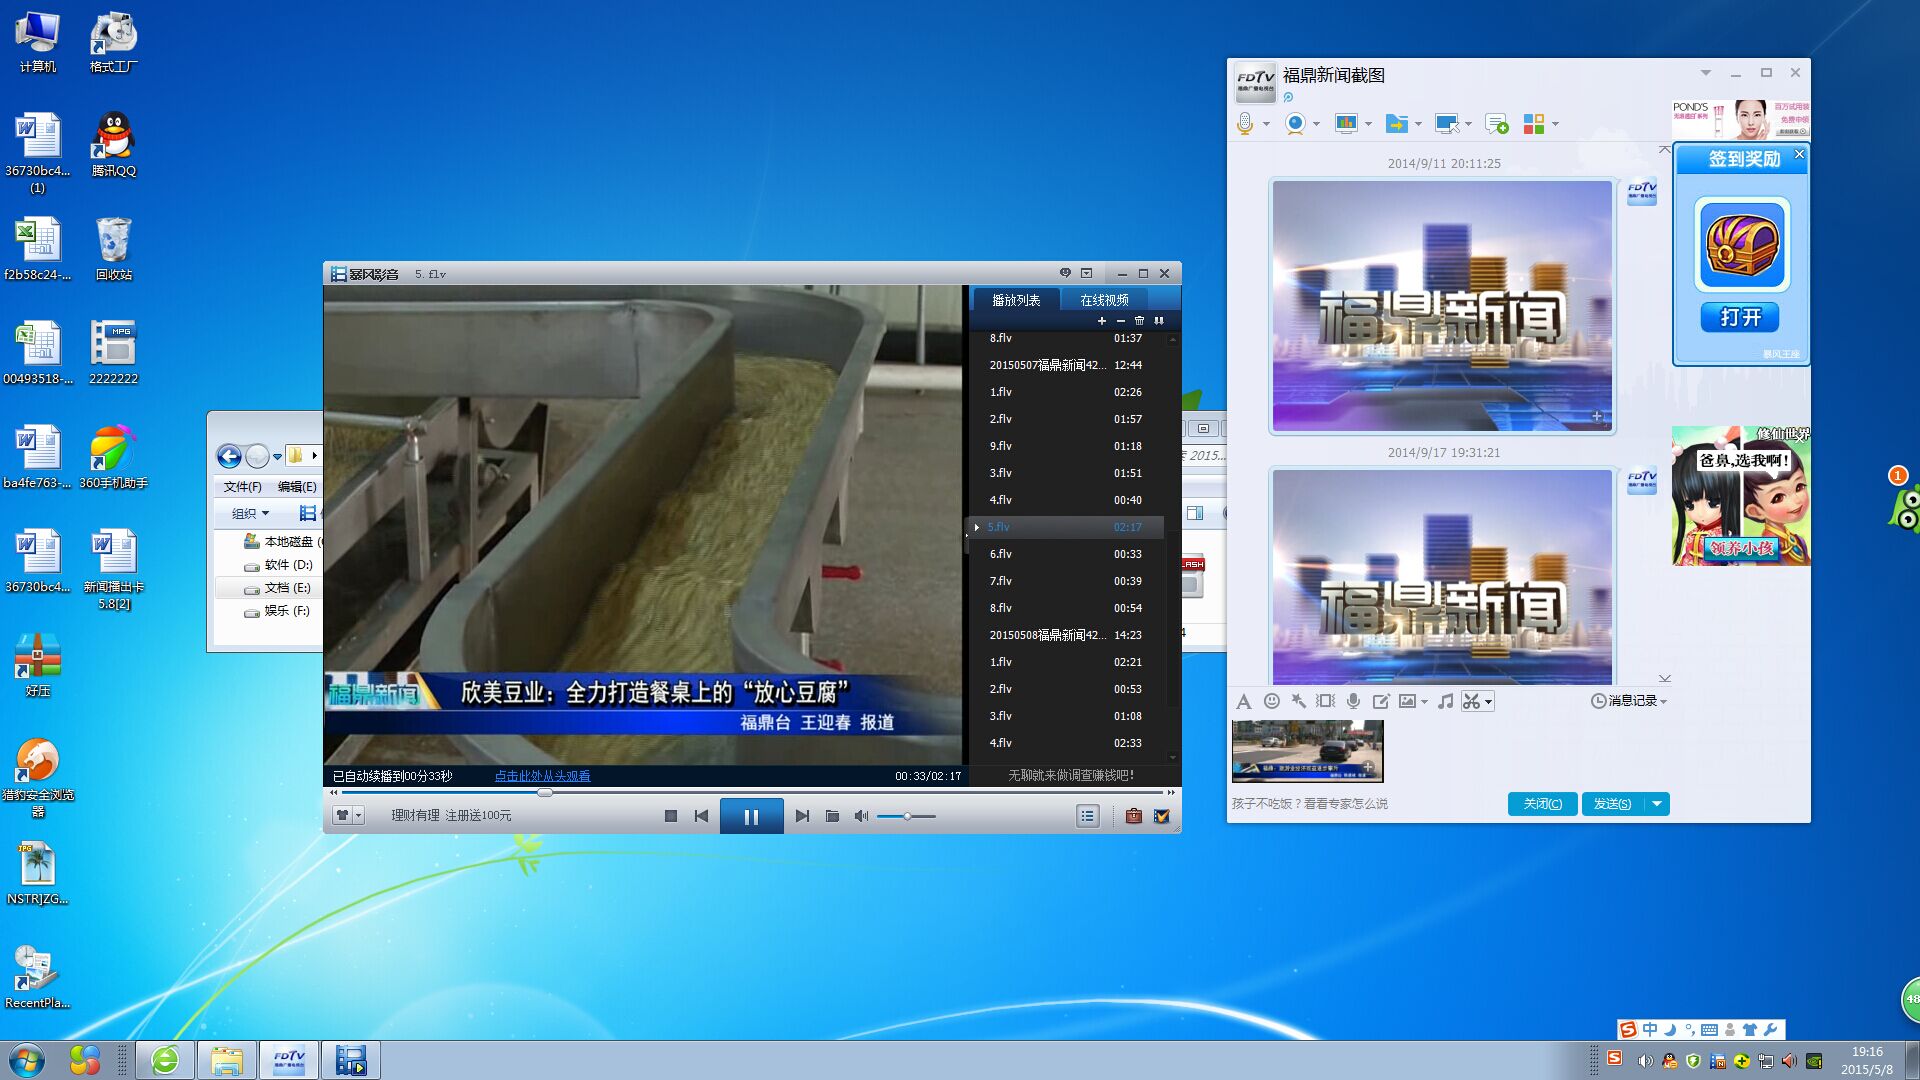Image resolution: width=1920 pixels, height=1080 pixels.
Task: Start voice call microphone icon in QQ chat
Action: coord(1245,124)
